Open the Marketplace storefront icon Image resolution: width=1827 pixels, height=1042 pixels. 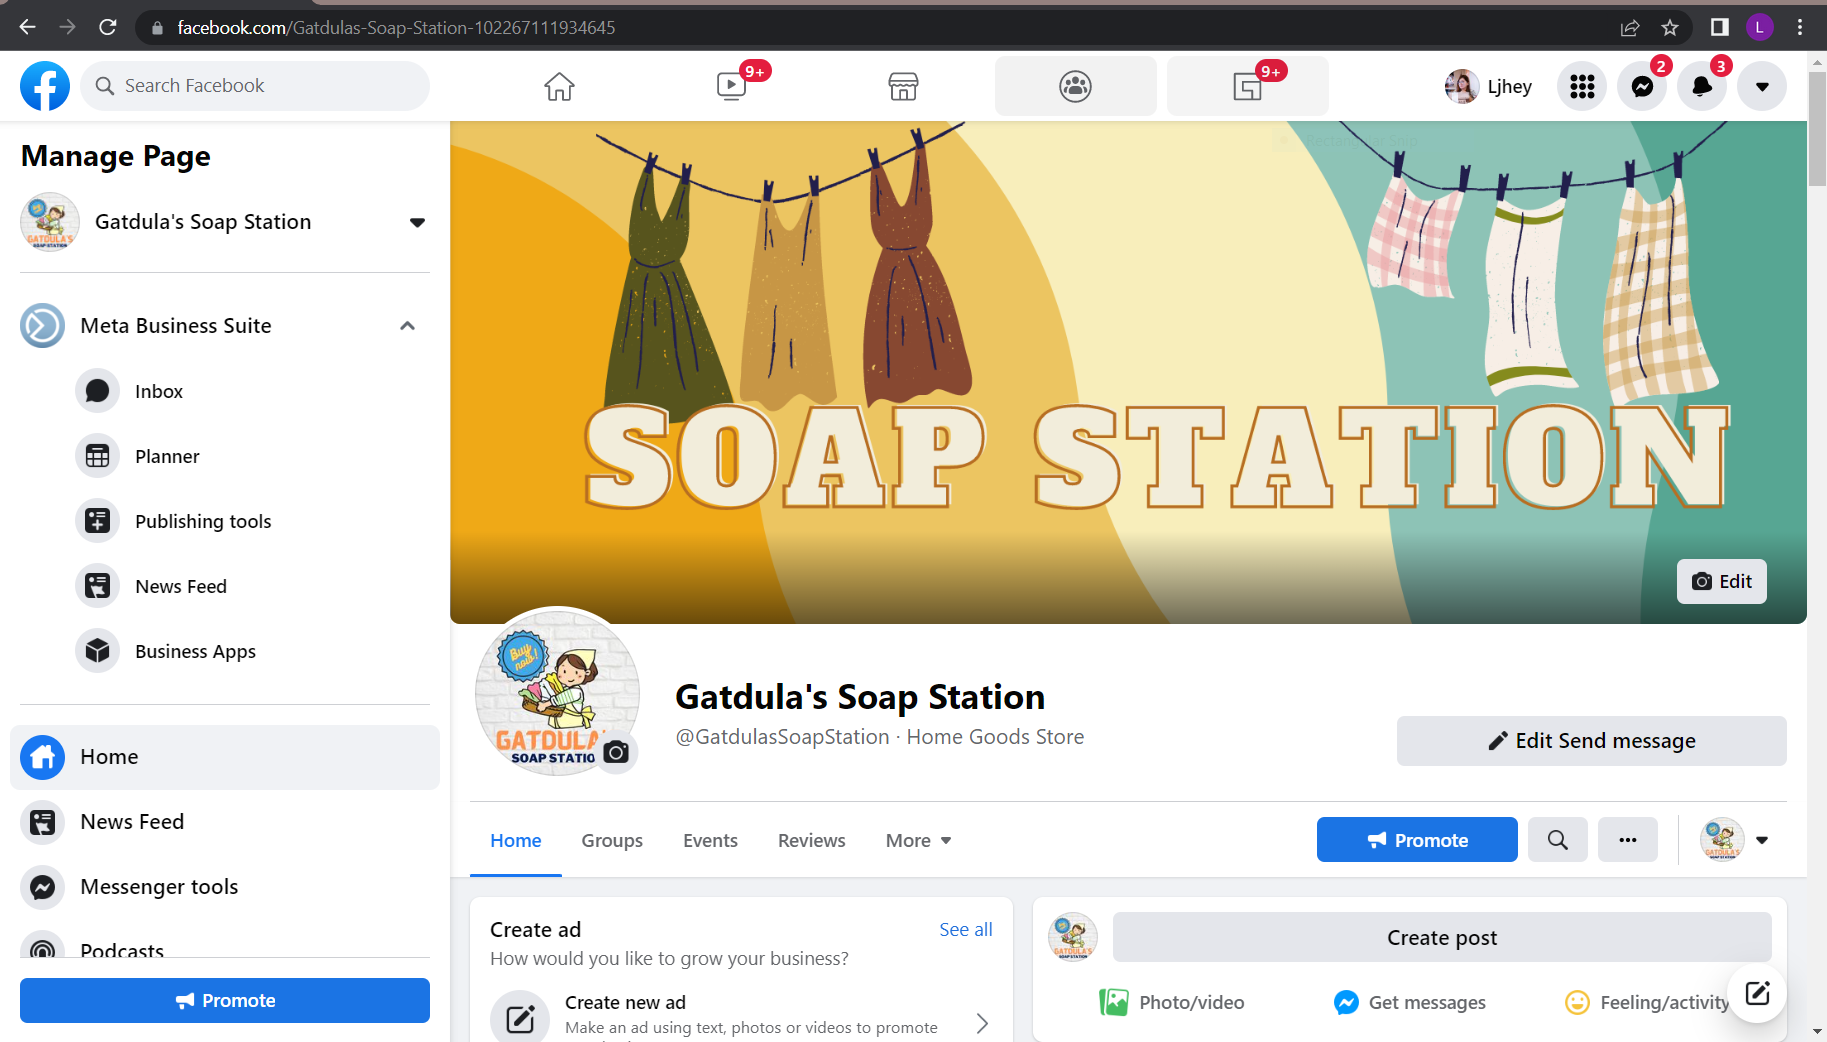click(x=903, y=87)
